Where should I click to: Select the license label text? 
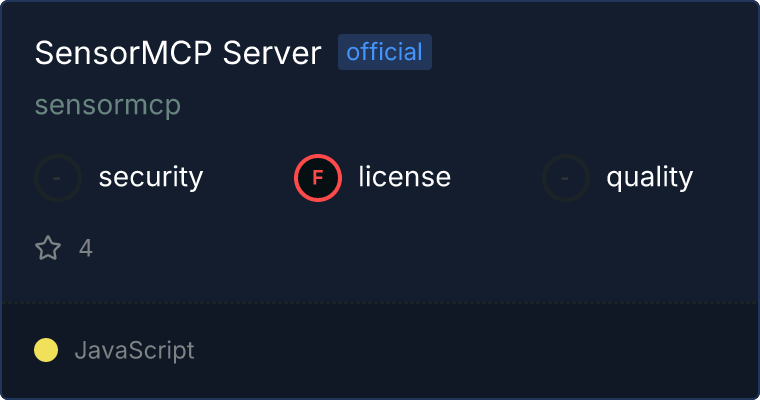click(405, 176)
